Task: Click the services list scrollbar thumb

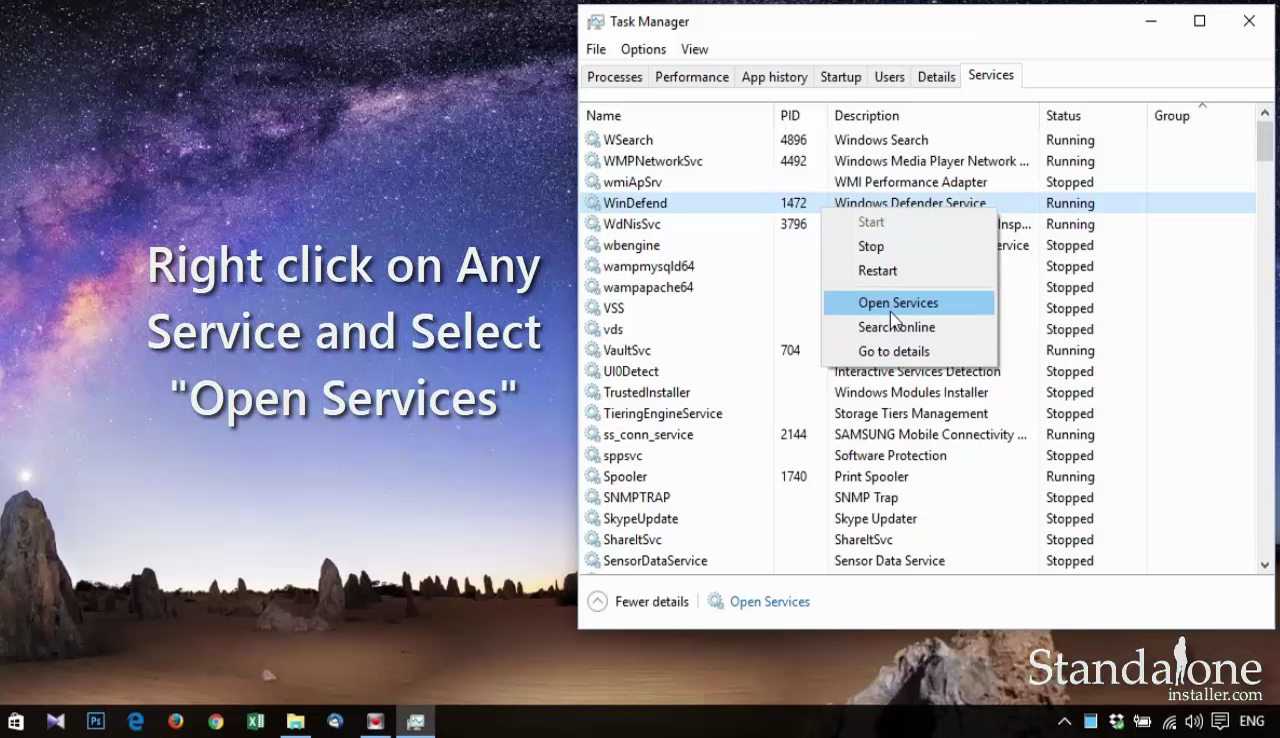Action: (x=1265, y=142)
